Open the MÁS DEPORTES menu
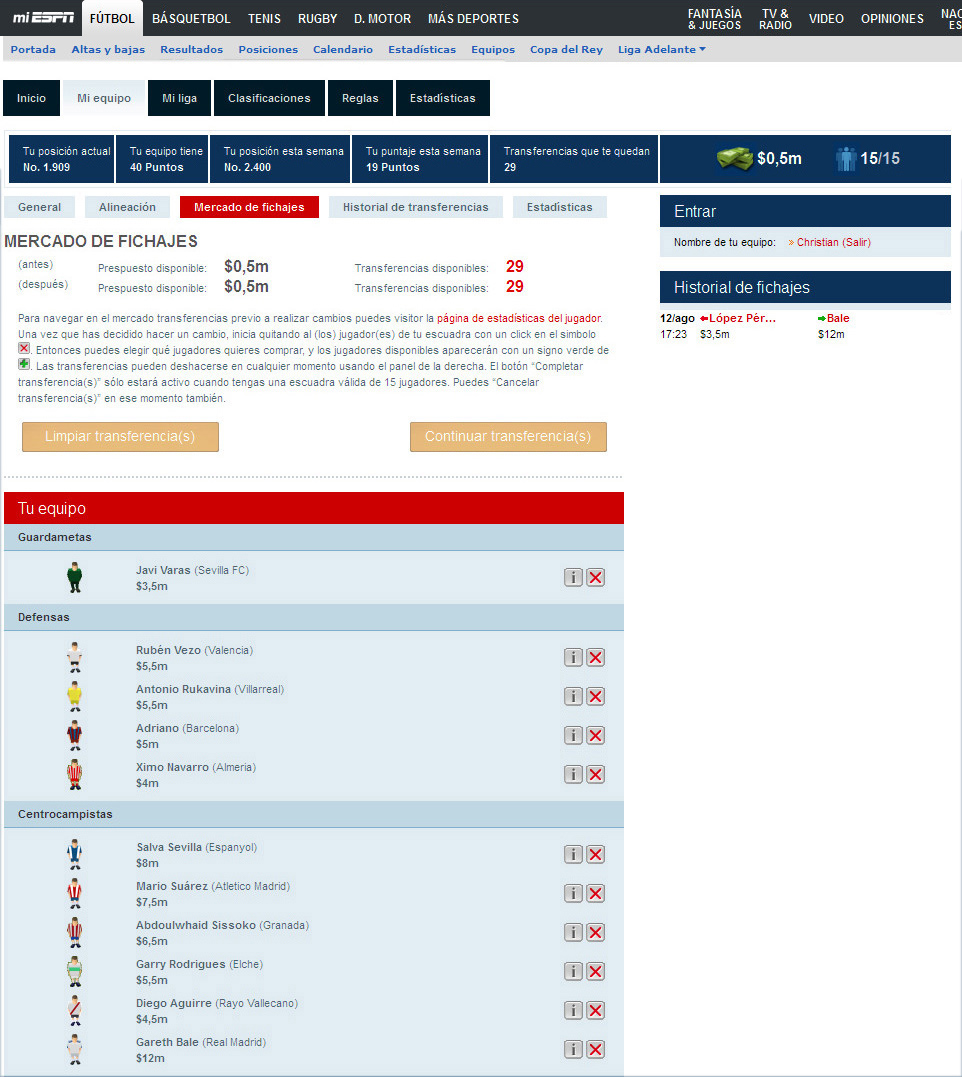Screen dimensions: 962x1077 tap(473, 19)
